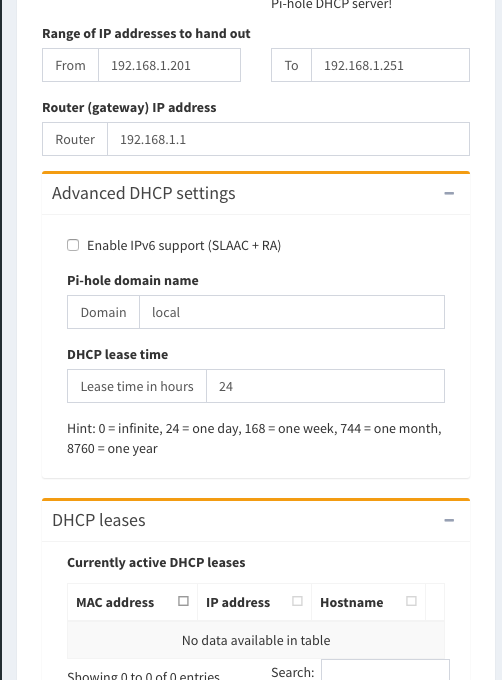
Task: Click the Hostname column header
Action: 368,602
